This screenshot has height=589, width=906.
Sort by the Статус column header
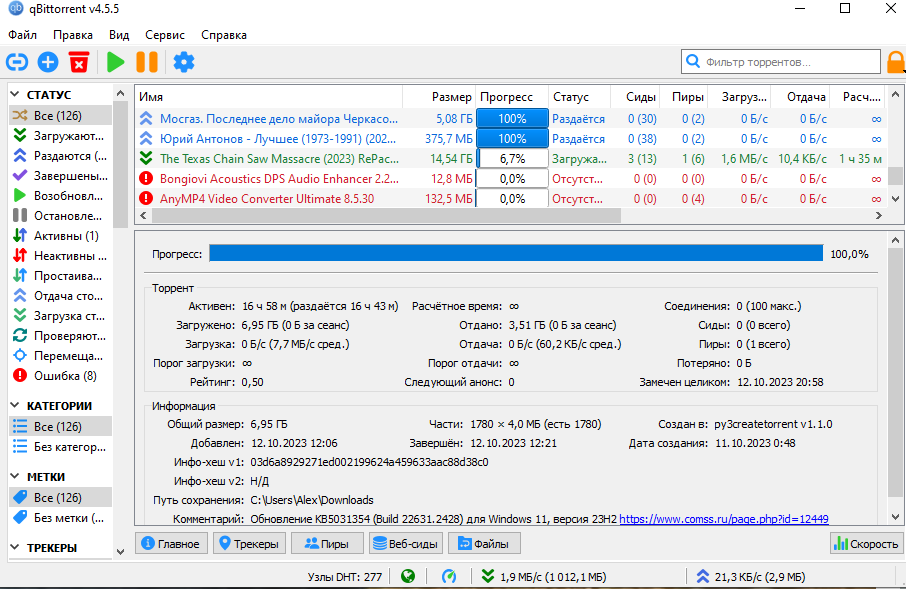point(579,97)
